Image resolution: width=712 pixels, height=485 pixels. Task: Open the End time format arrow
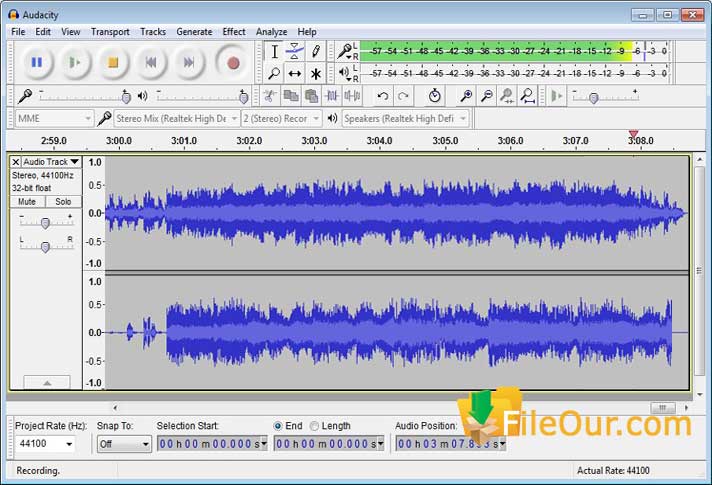pos(381,444)
